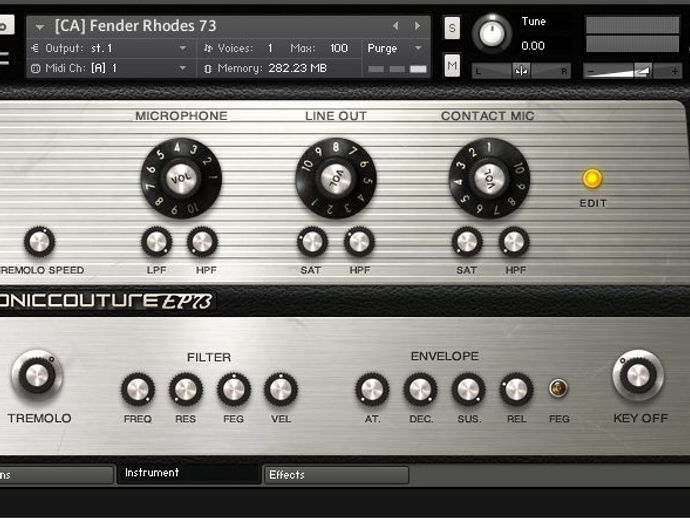This screenshot has height=518, width=690.
Task: Click the large Tremolo knob
Action: coord(37,376)
